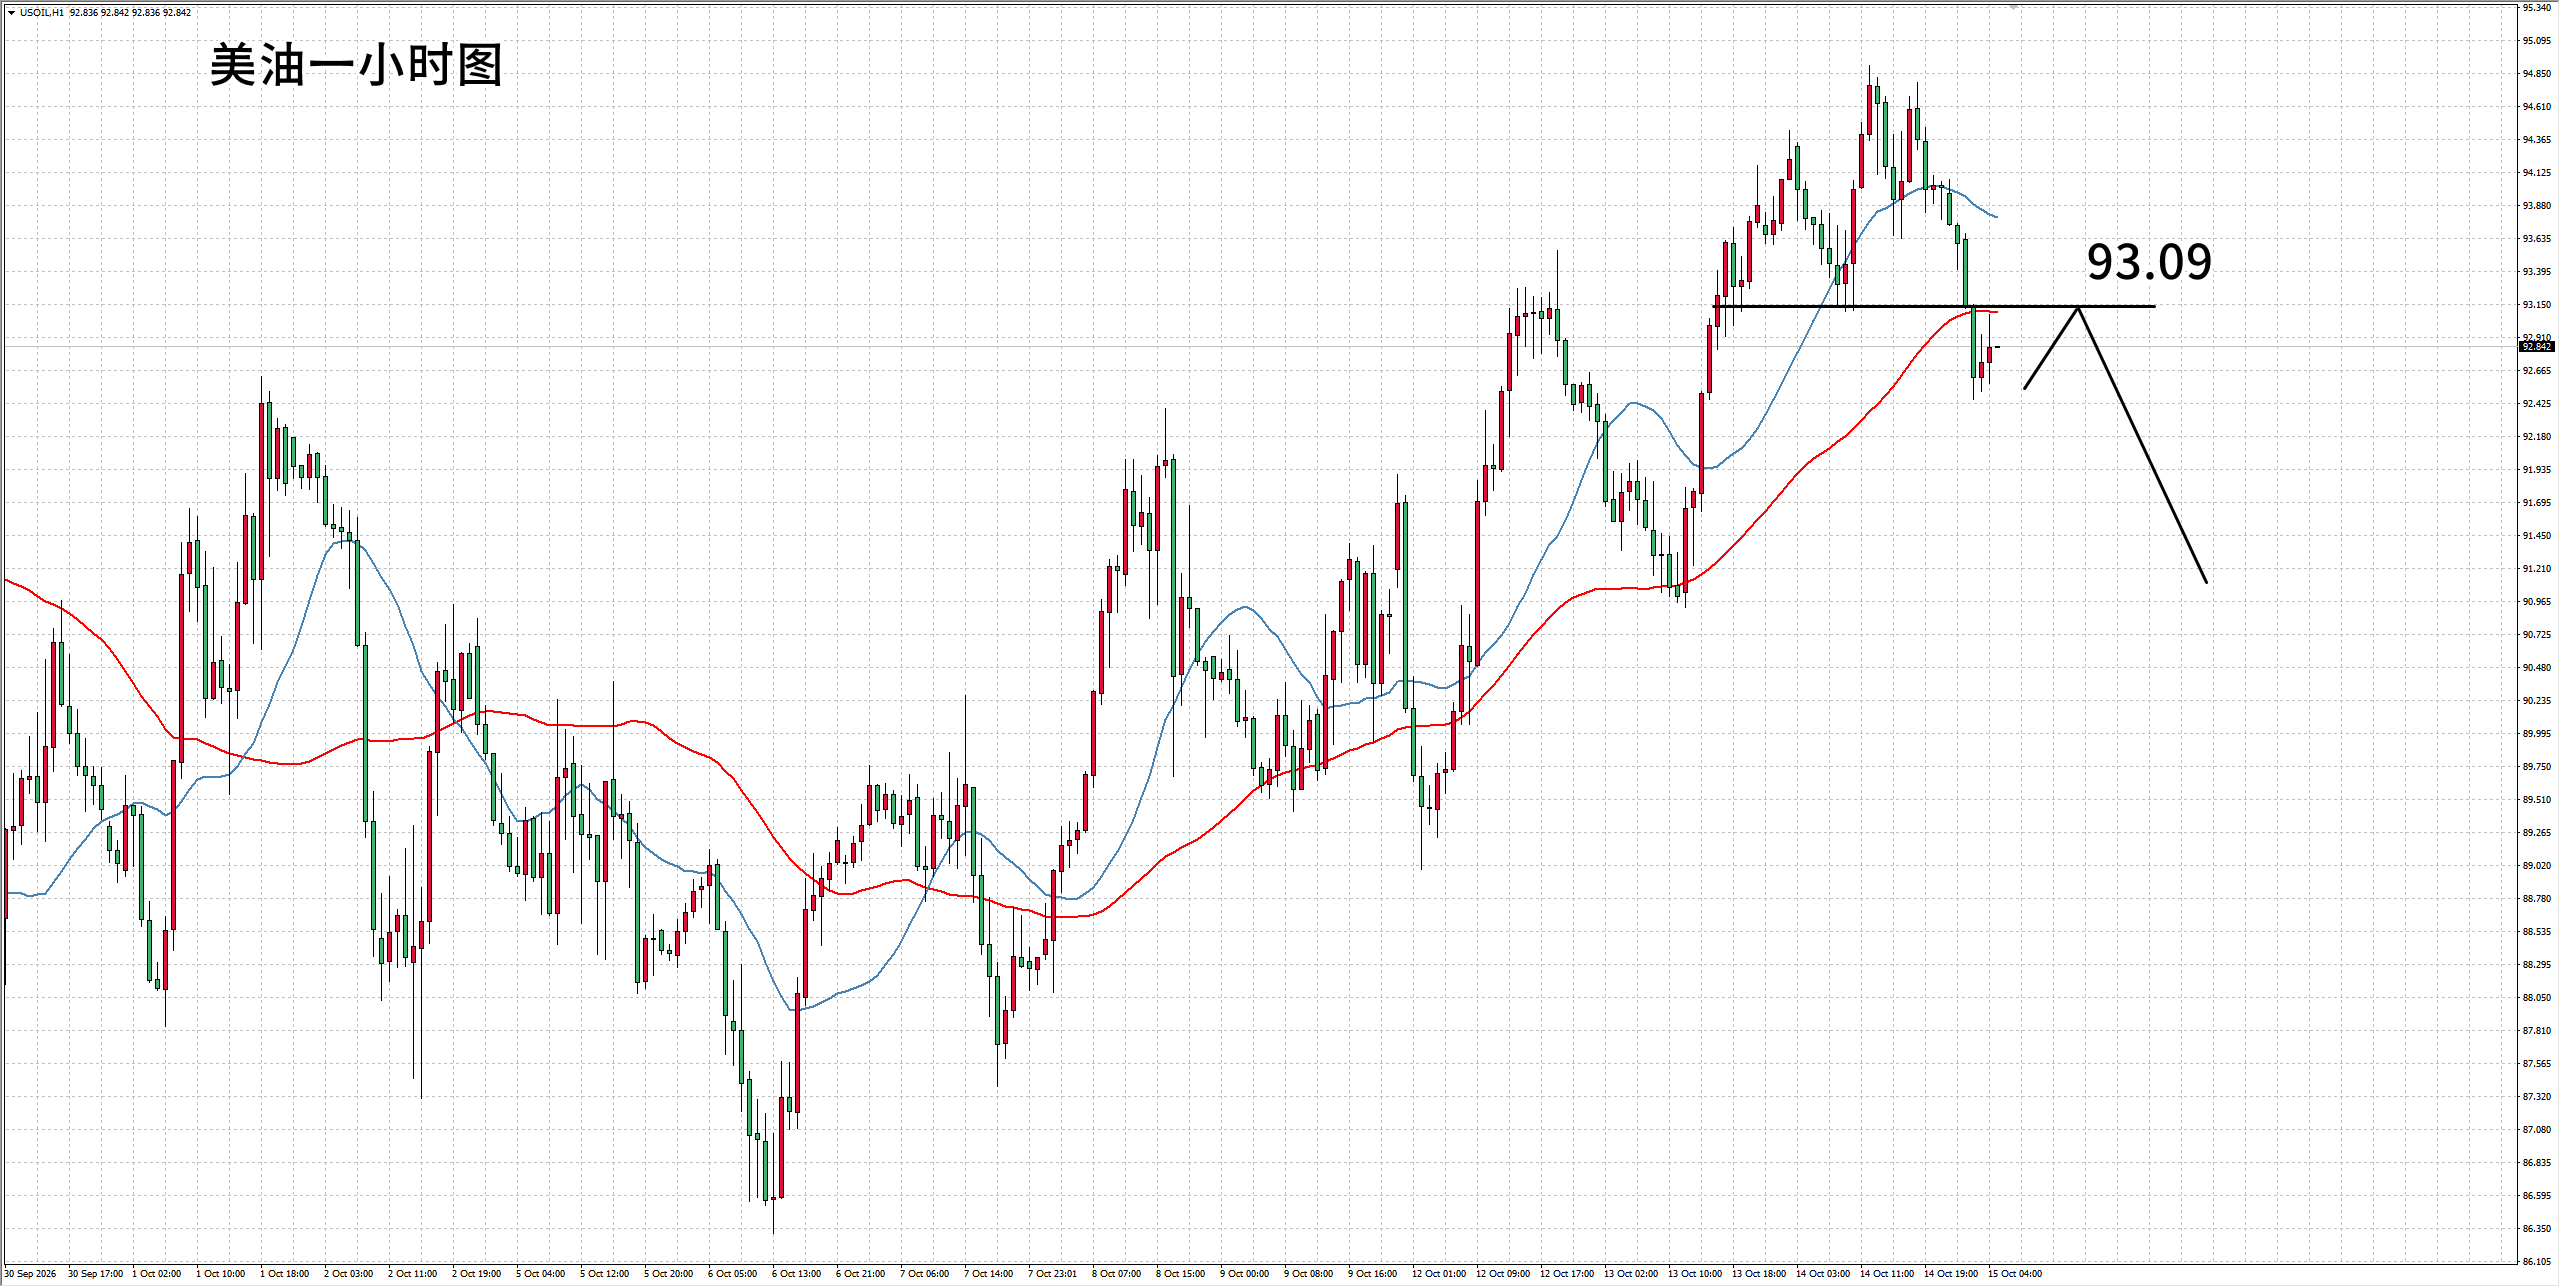Click the '5 Oct 04:00' time label

(541, 1273)
